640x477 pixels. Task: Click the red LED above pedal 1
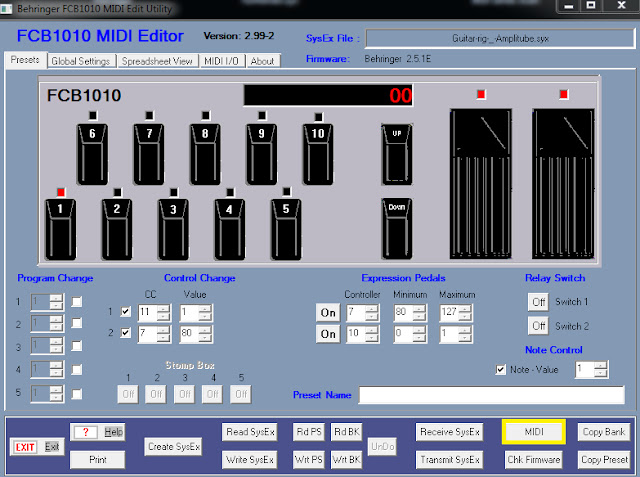(x=61, y=192)
